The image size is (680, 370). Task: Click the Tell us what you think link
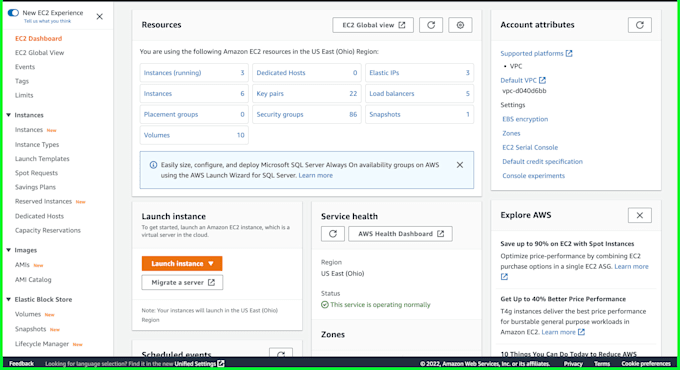point(47,21)
